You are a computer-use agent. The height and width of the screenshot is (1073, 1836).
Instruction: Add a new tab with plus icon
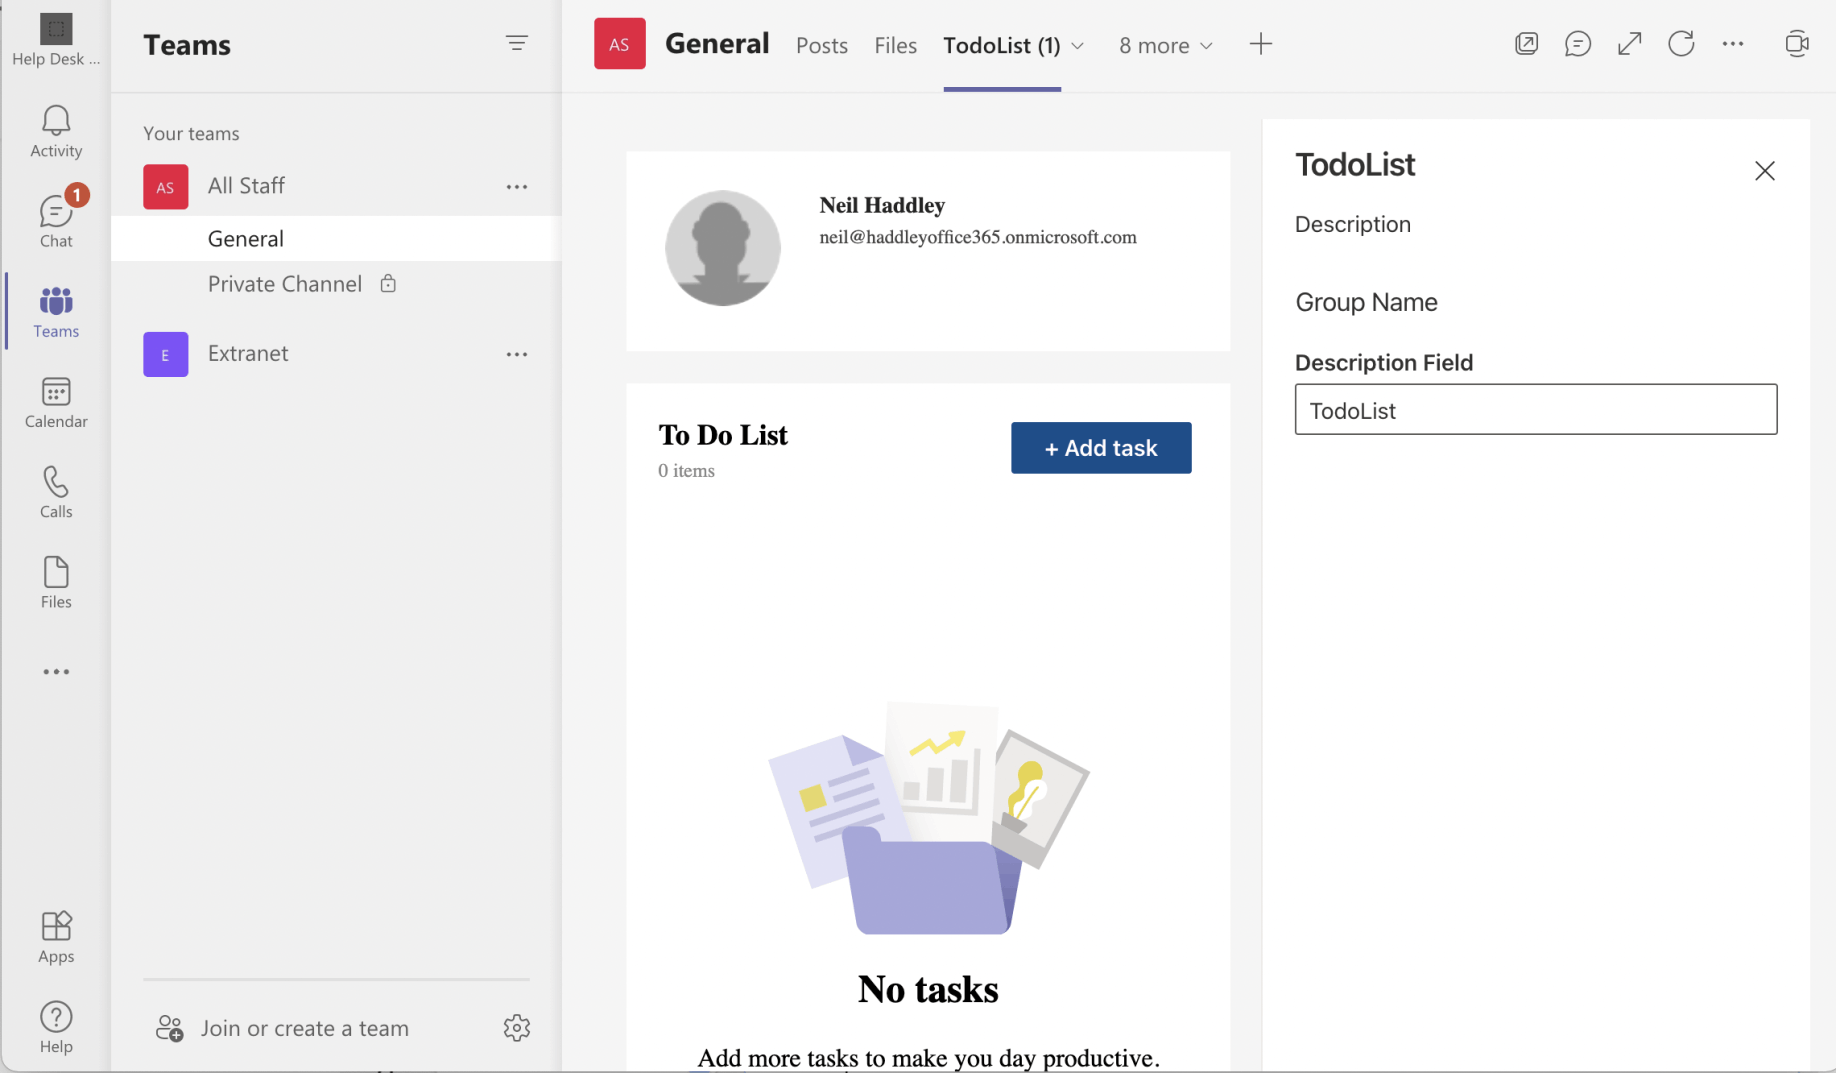1261,44
